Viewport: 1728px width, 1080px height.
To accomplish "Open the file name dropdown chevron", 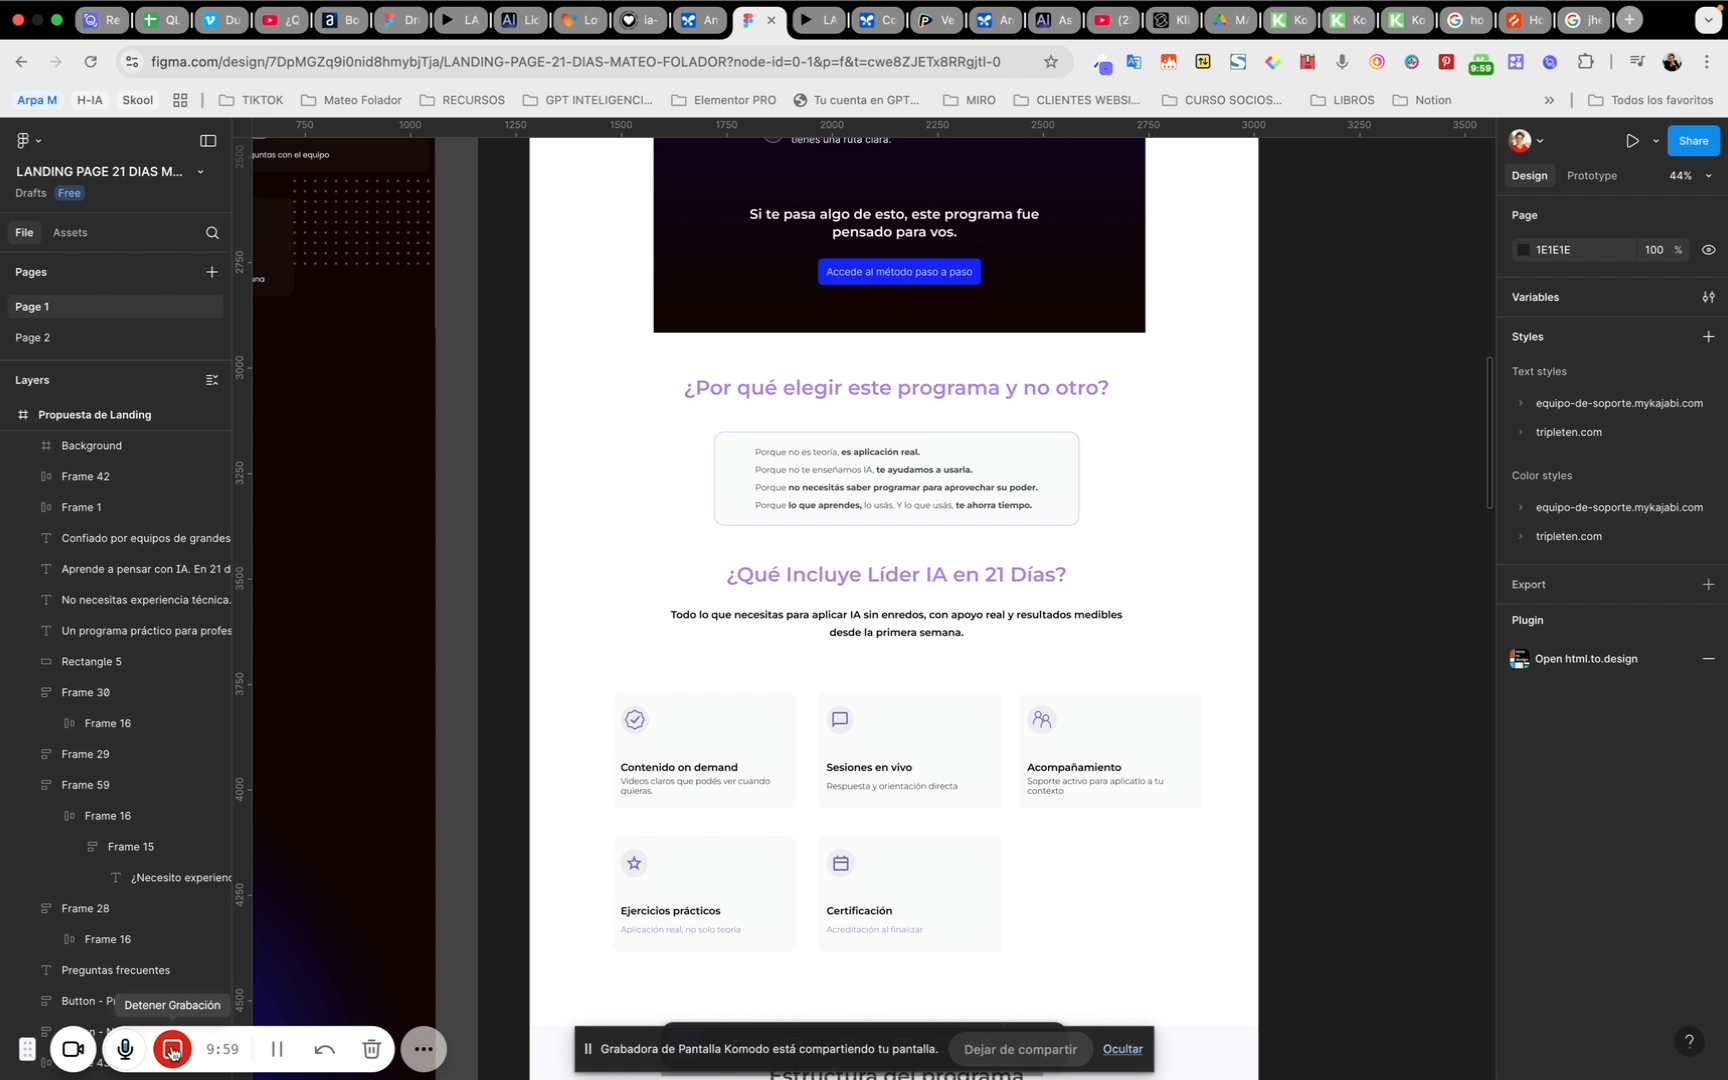I will (x=201, y=172).
